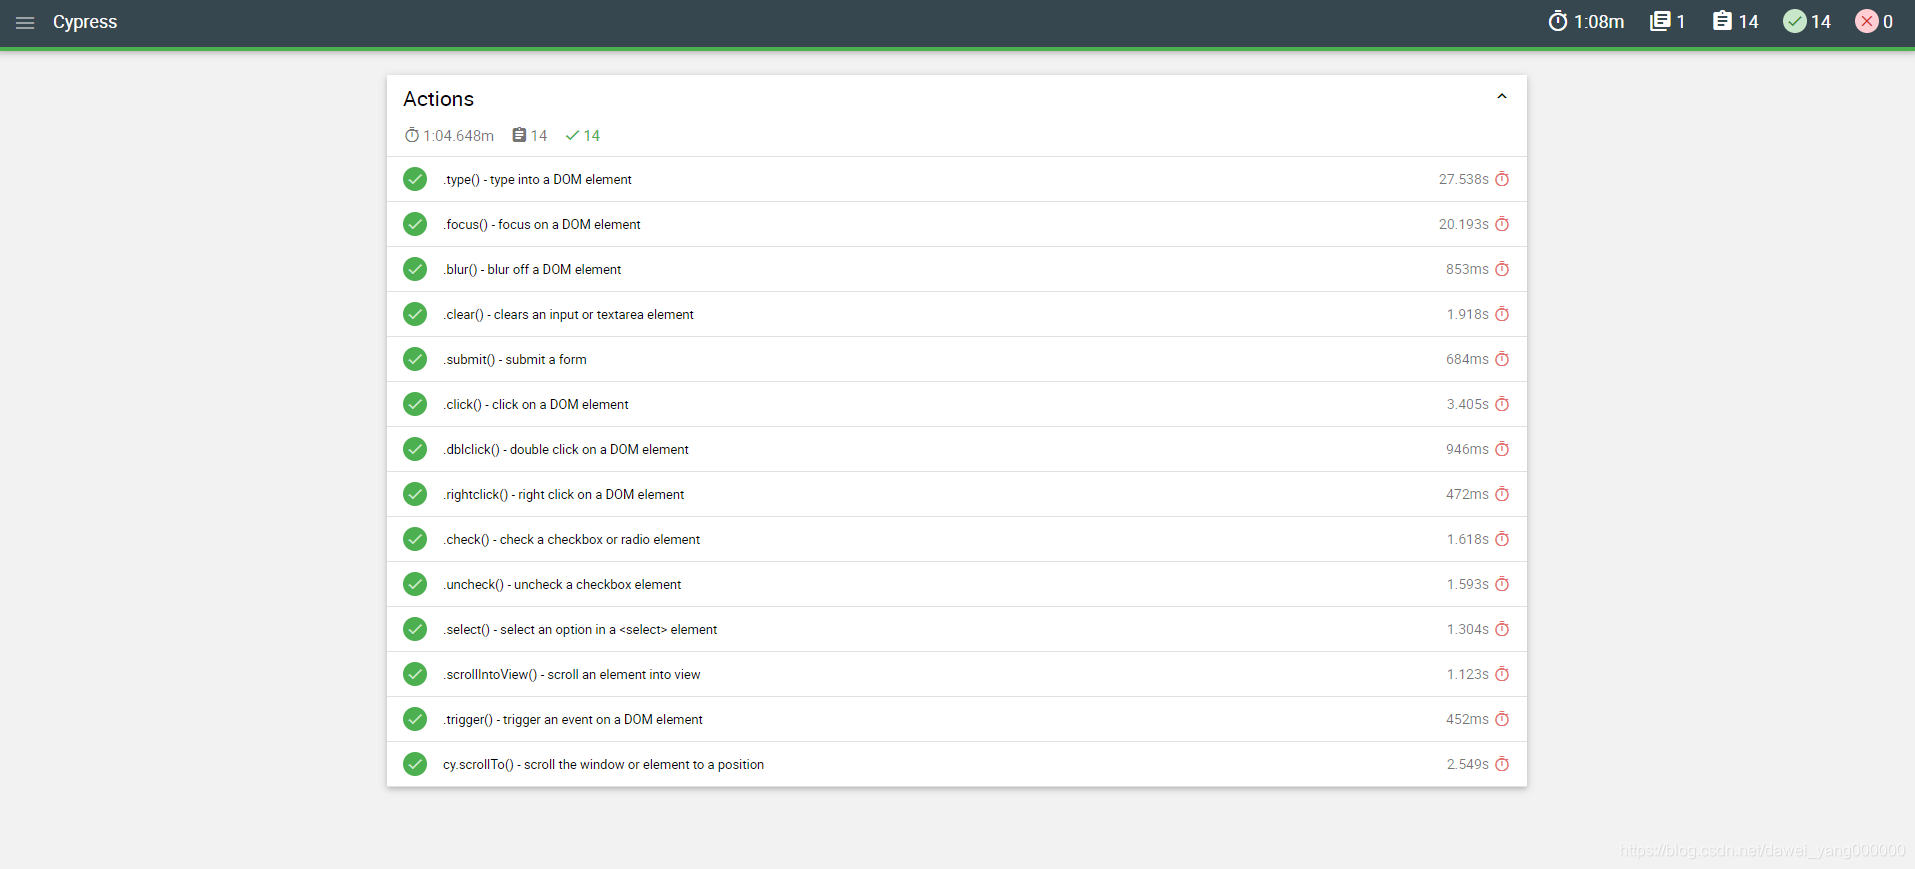Open the '.trigger() - trigger an event' test
The width and height of the screenshot is (1915, 869).
pos(957,719)
